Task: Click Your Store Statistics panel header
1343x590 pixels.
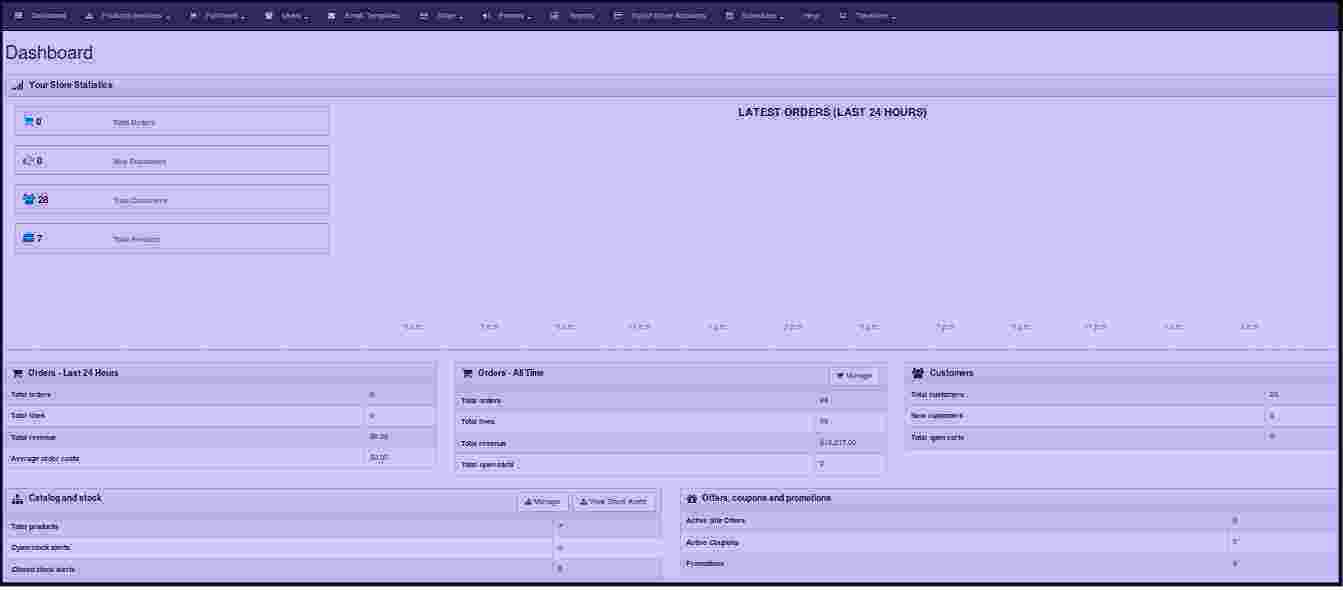Action: point(670,86)
